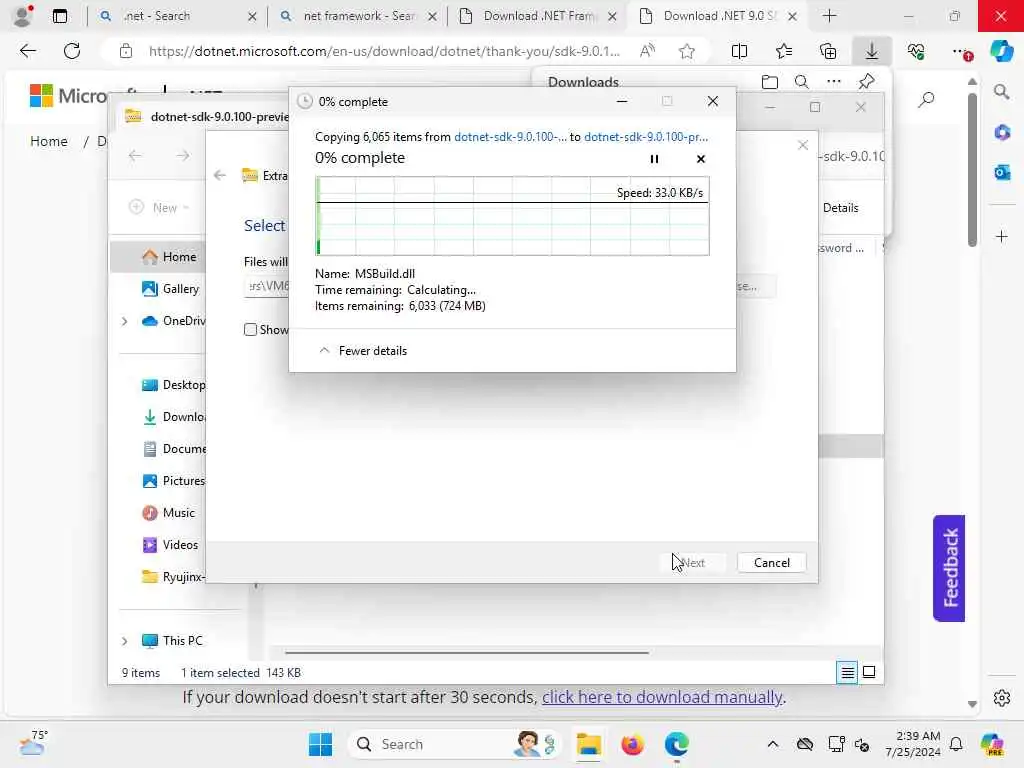
Task: Open Downloads toolbar button
Action: 872,51
